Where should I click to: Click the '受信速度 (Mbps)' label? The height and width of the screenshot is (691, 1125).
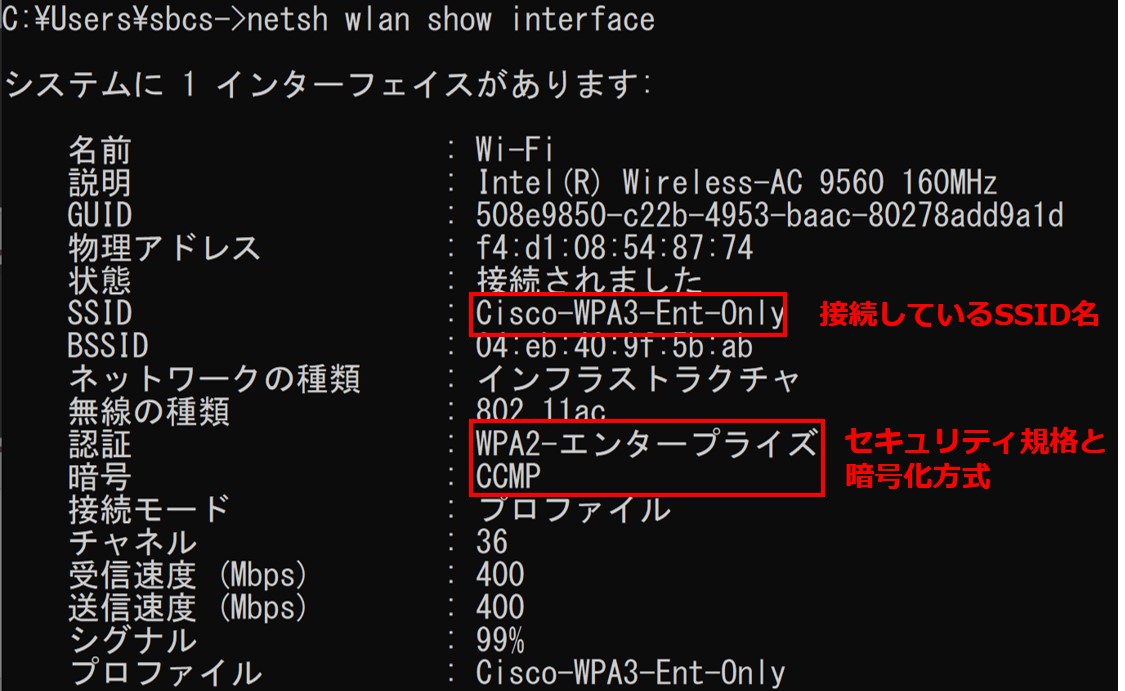point(187,575)
